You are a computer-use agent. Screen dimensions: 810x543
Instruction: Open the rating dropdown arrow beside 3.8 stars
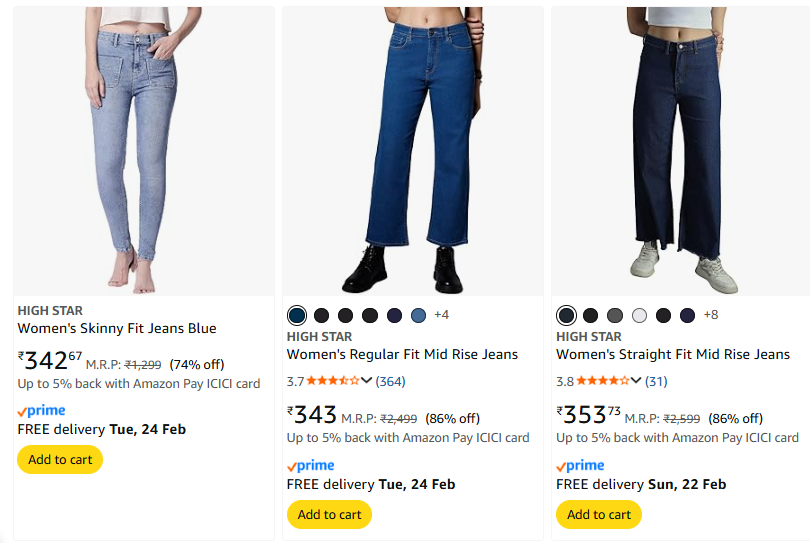[636, 381]
